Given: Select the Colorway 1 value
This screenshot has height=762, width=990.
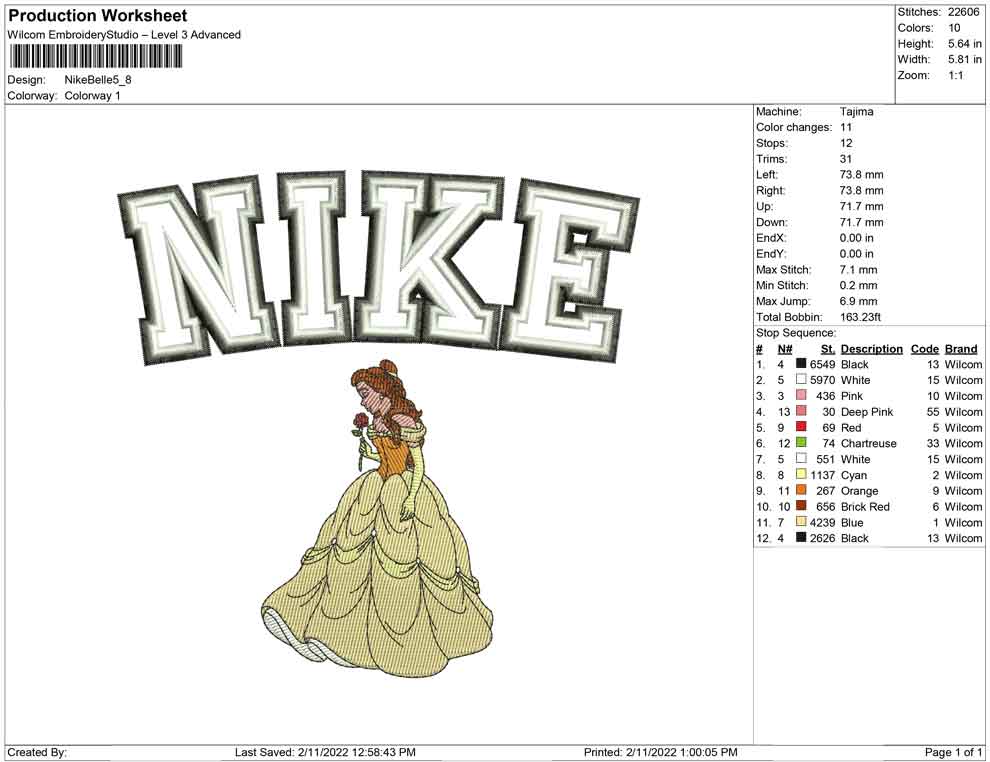Looking at the screenshot, I should 92,96.
